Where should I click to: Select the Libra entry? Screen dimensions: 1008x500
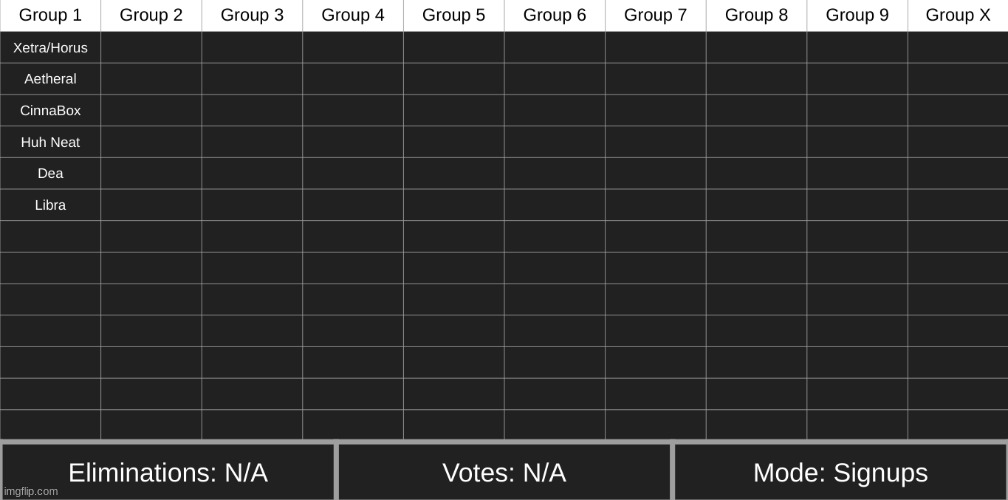click(50, 205)
